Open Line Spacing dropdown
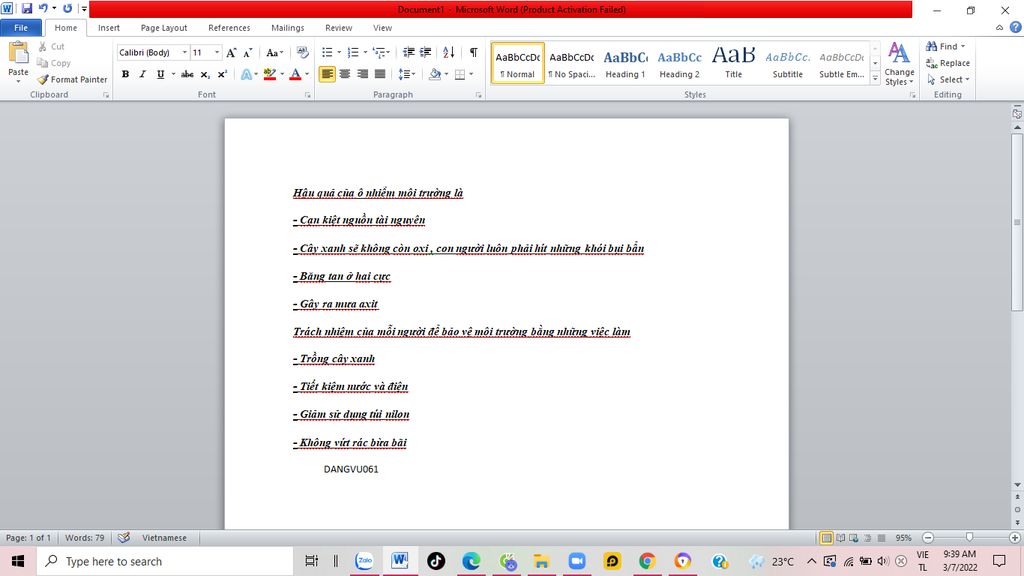 (x=407, y=74)
